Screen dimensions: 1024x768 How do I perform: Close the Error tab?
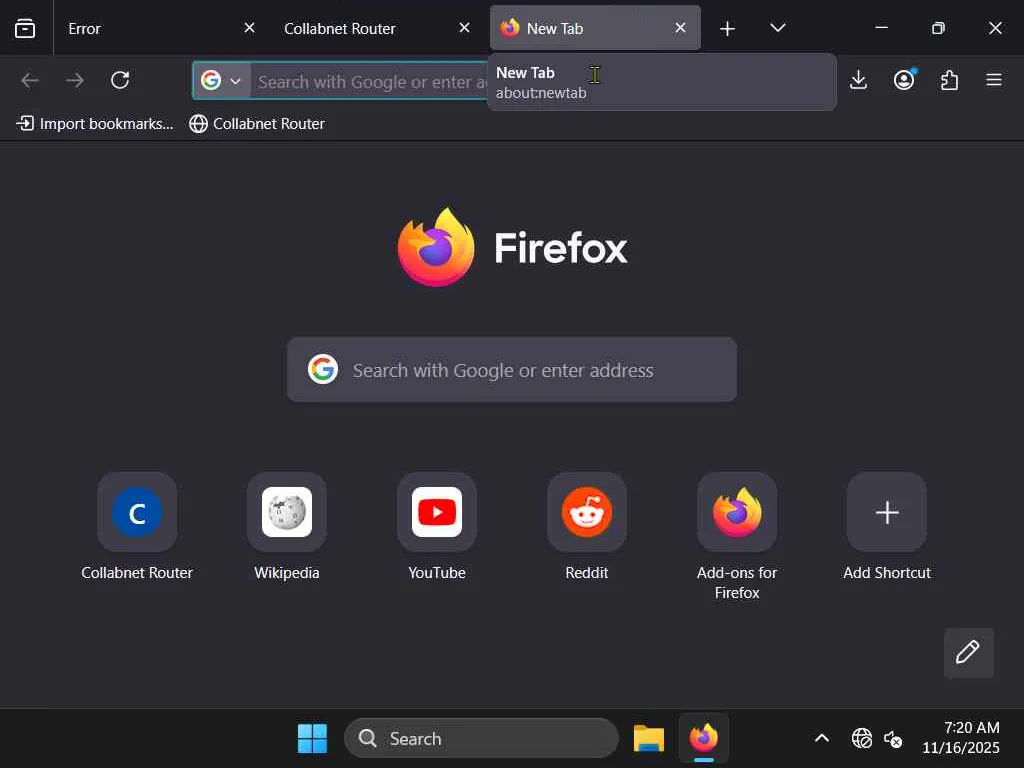(249, 28)
